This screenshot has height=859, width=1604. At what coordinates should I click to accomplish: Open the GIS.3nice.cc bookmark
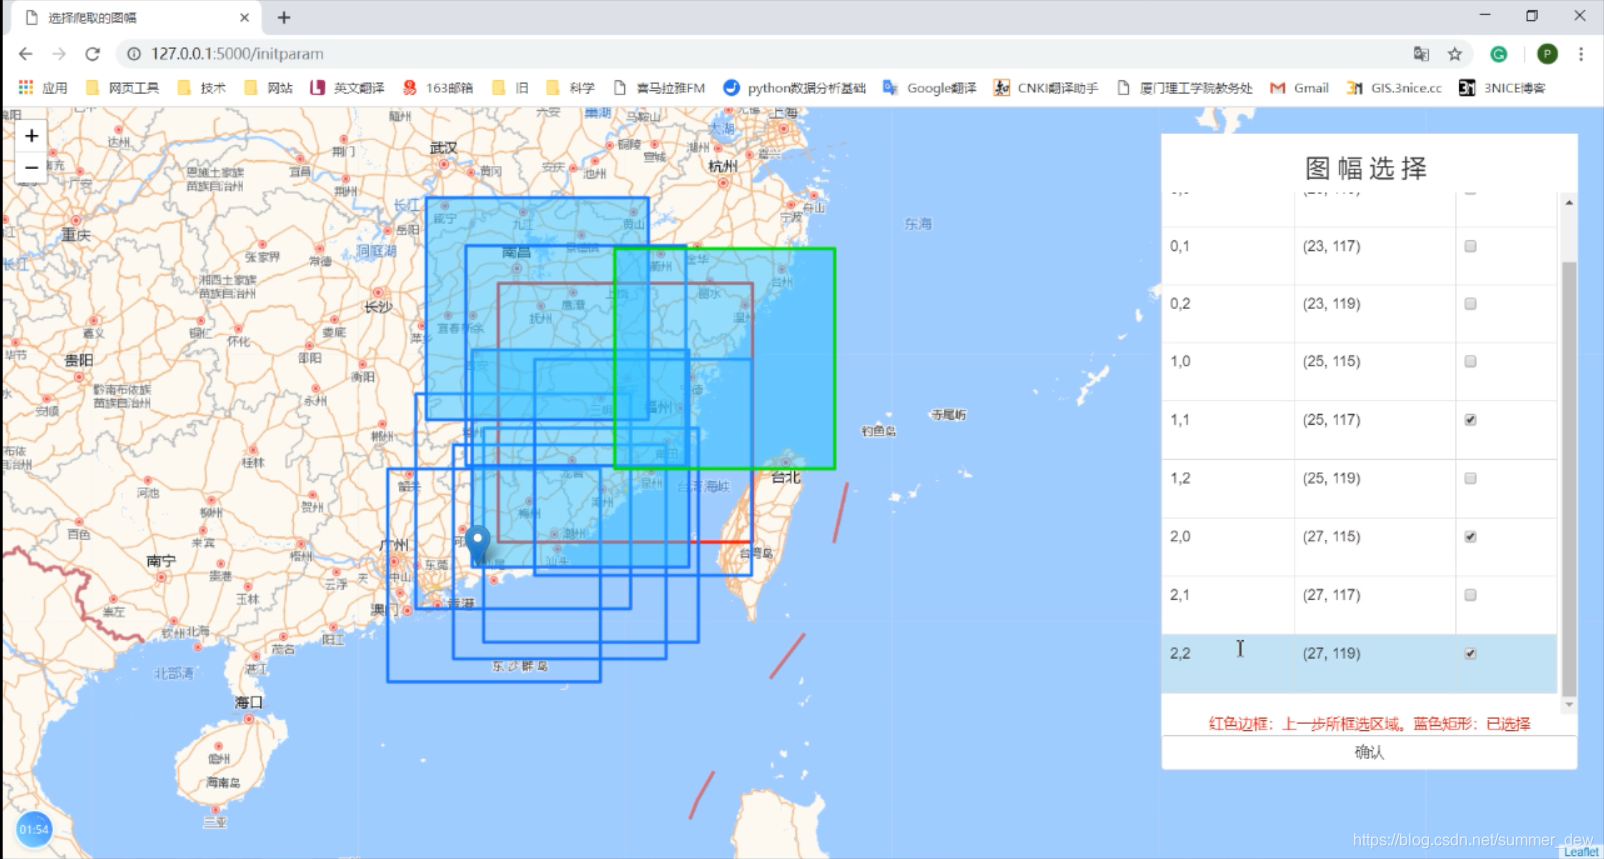click(1394, 88)
